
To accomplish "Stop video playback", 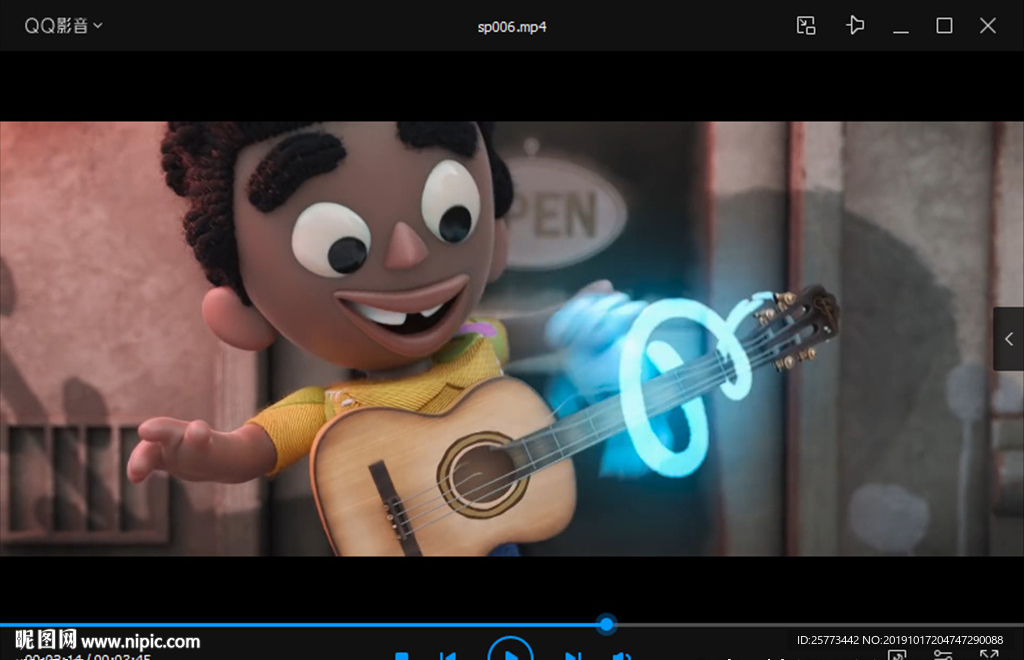I will tap(402, 655).
